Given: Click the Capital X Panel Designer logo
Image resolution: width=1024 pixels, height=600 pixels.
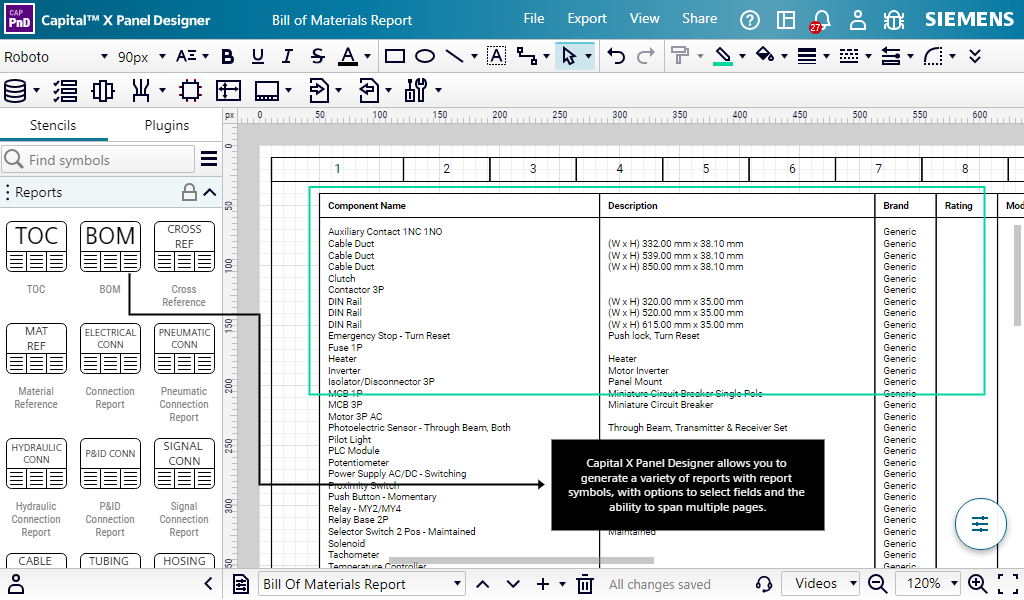Looking at the screenshot, I should pos(19,19).
